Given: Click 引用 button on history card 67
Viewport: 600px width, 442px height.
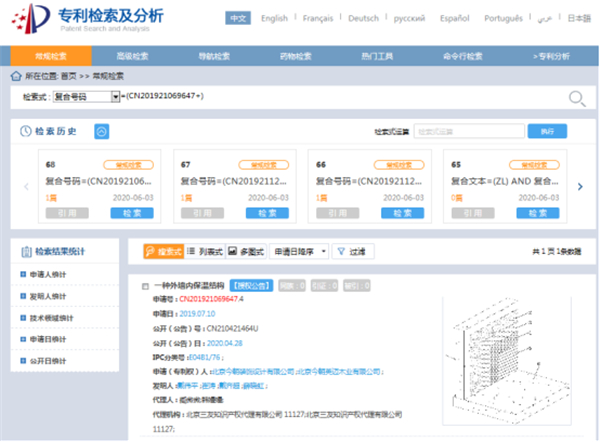Looking at the screenshot, I should [202, 213].
